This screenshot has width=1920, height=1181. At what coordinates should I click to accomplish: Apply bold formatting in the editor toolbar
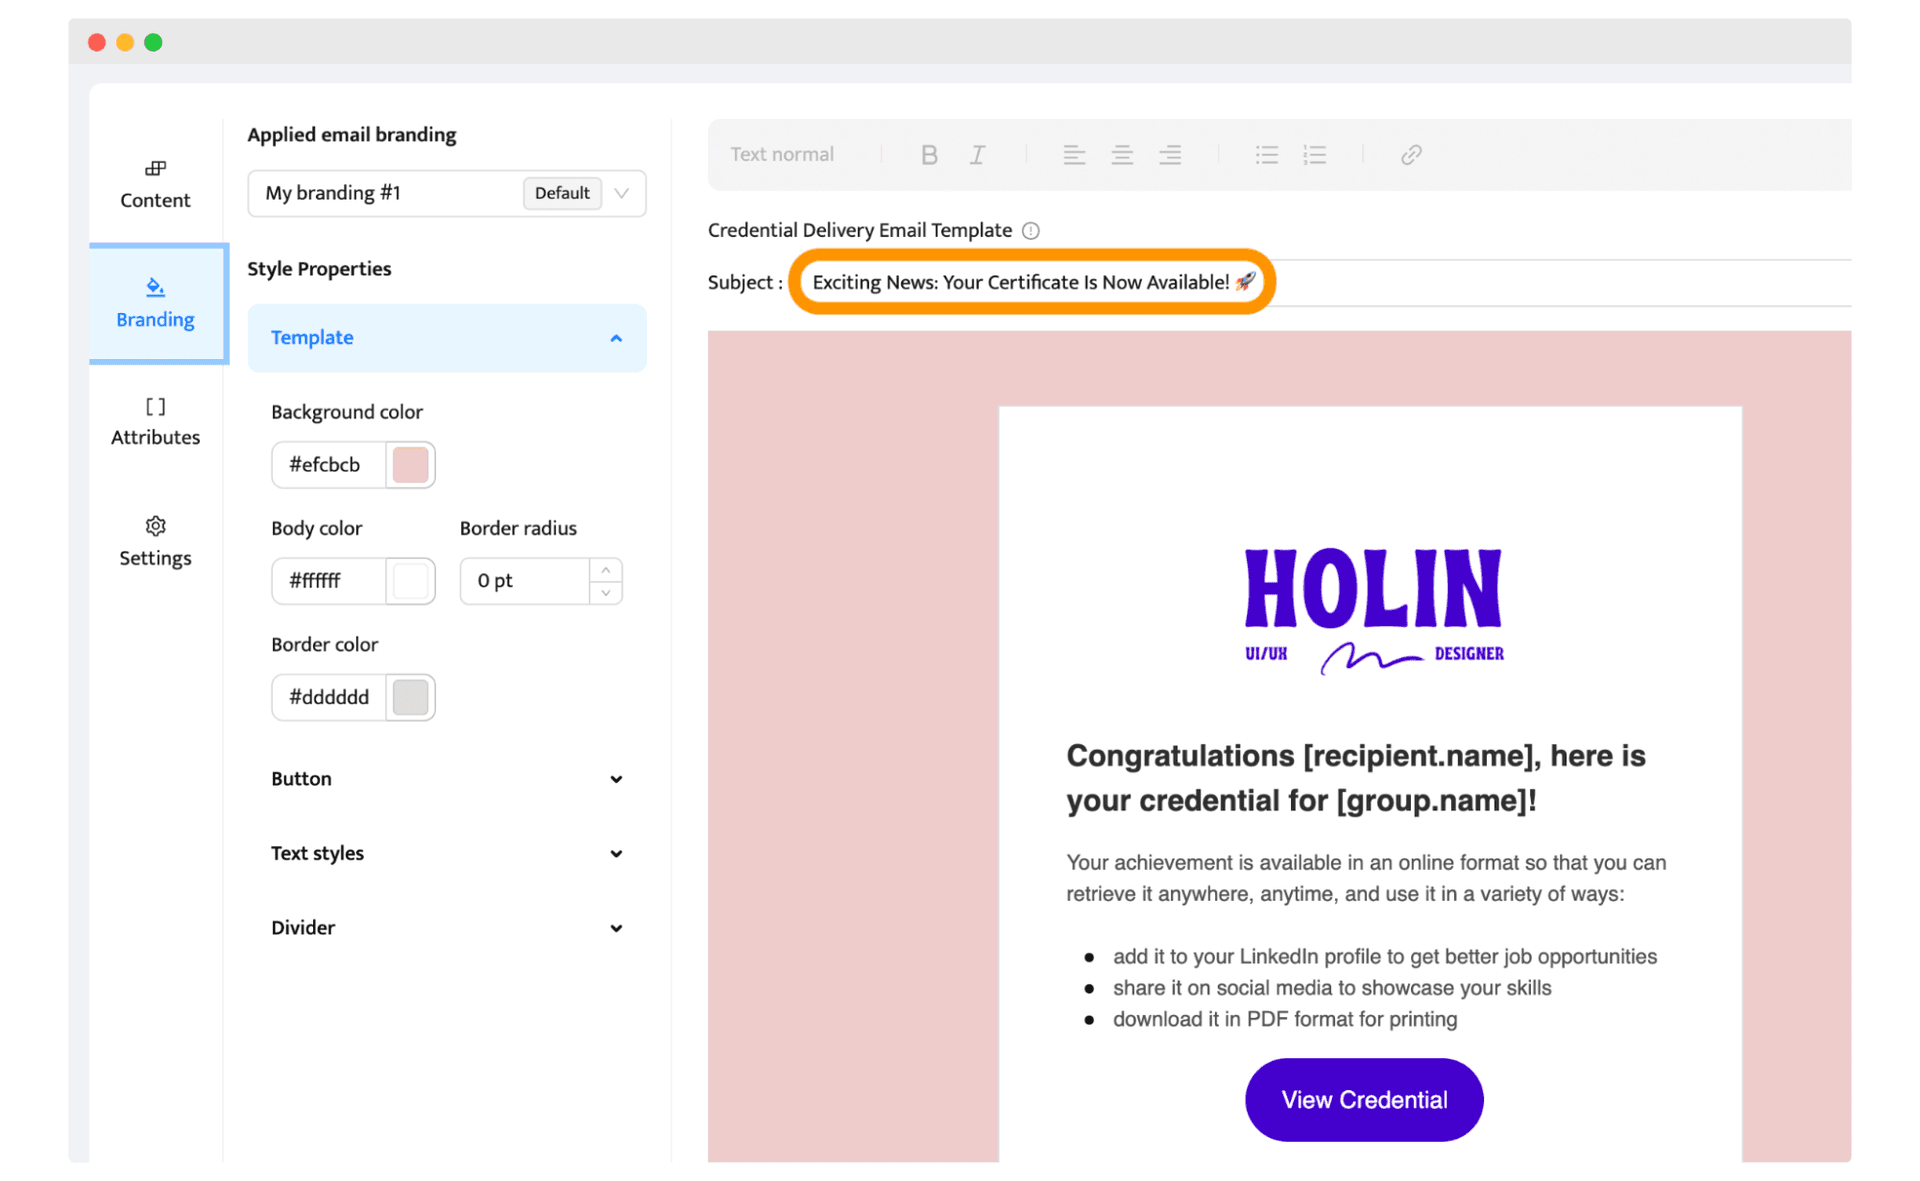pos(928,154)
